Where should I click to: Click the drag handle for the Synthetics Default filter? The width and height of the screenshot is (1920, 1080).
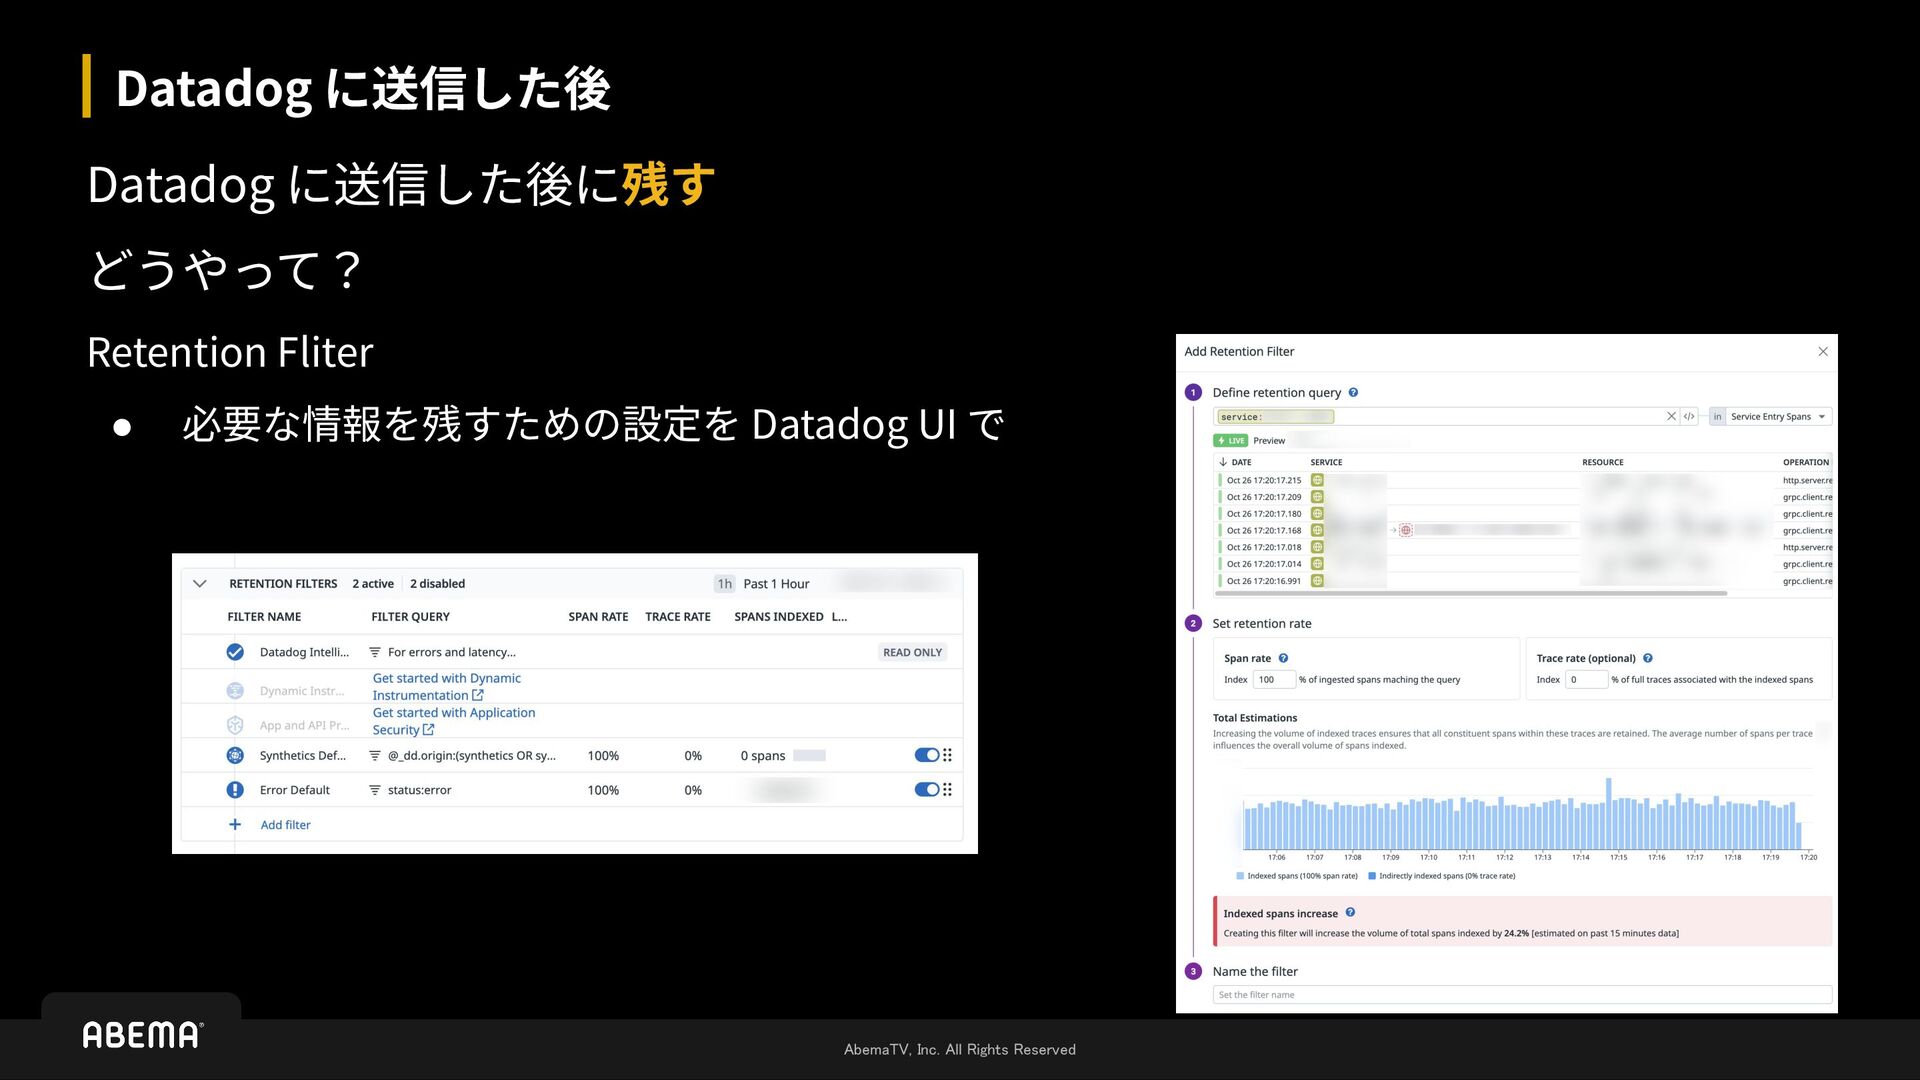[x=947, y=756]
